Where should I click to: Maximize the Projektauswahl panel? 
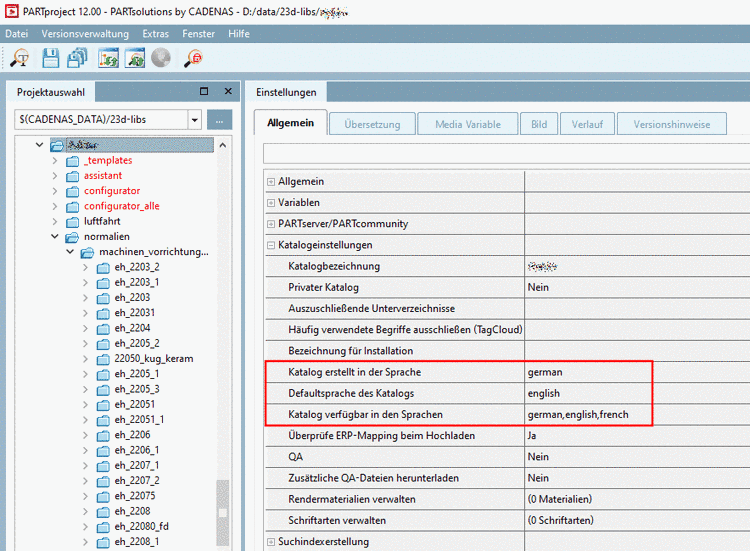pyautogui.click(x=204, y=92)
